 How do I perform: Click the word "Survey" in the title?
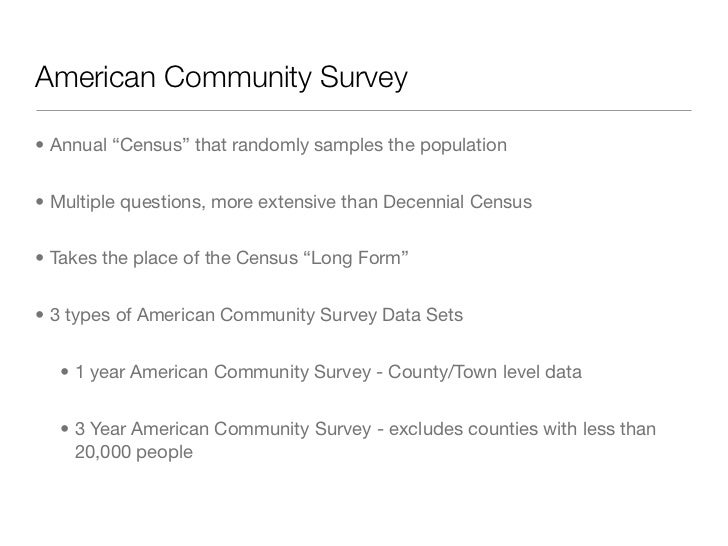point(364,78)
